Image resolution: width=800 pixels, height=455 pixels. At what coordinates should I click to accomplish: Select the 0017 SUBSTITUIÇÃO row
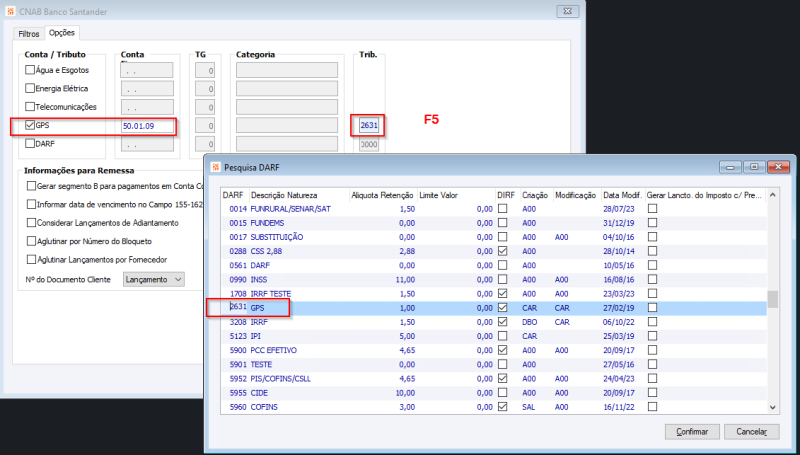(493, 237)
